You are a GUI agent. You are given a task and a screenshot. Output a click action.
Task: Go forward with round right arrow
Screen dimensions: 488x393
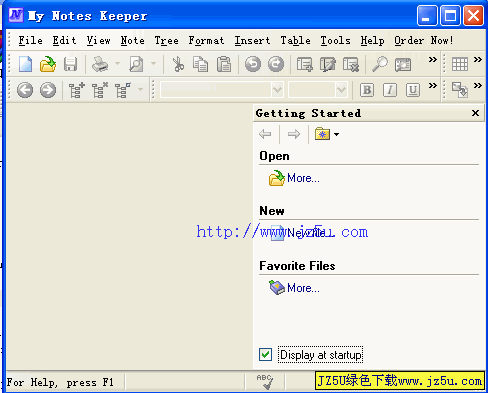tap(48, 90)
